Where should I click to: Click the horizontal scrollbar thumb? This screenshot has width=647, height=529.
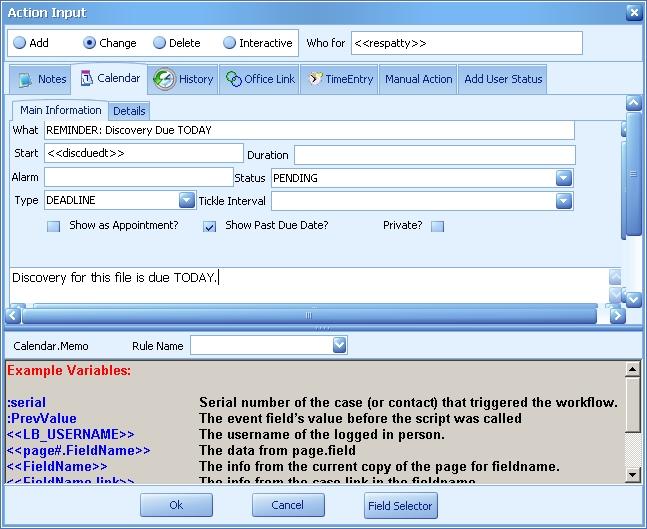click(309, 316)
